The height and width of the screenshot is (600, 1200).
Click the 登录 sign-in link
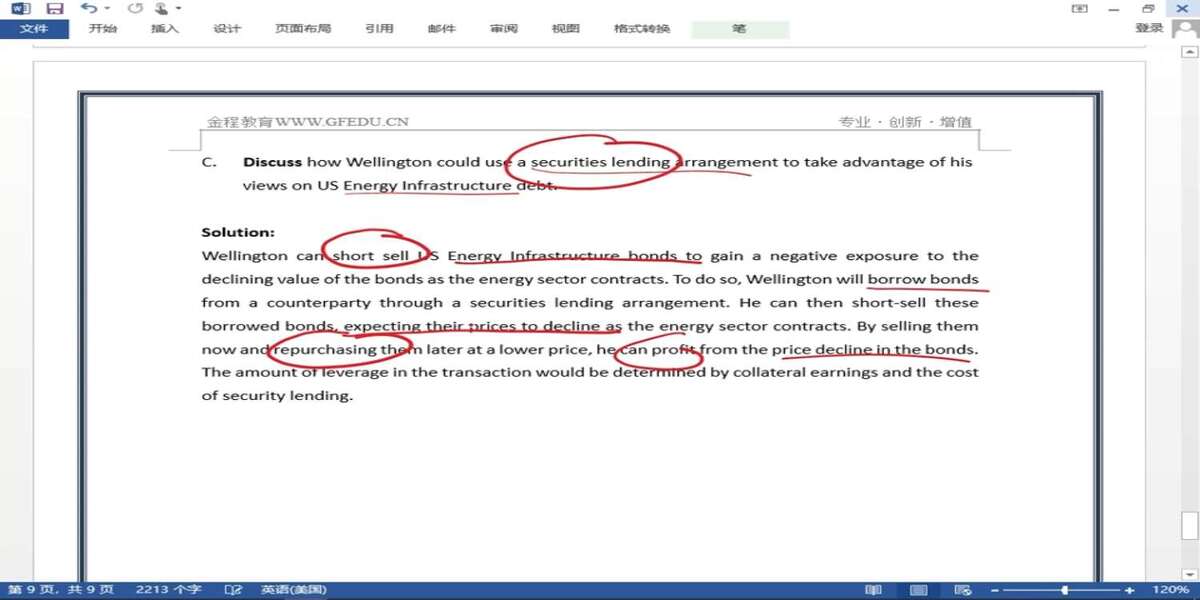[1149, 29]
